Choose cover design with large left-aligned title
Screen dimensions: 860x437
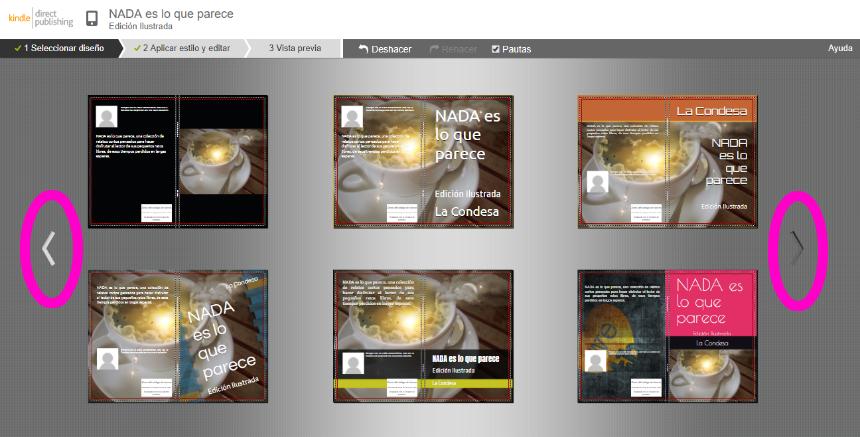(x=423, y=162)
